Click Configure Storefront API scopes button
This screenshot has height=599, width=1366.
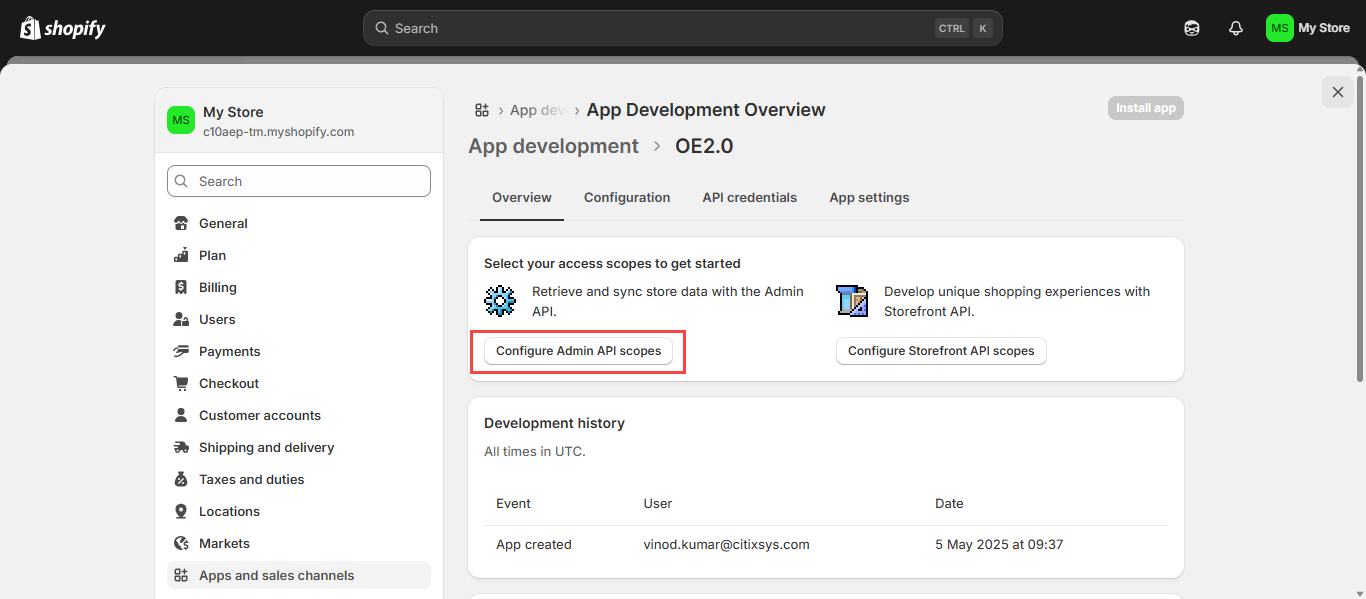coord(941,351)
